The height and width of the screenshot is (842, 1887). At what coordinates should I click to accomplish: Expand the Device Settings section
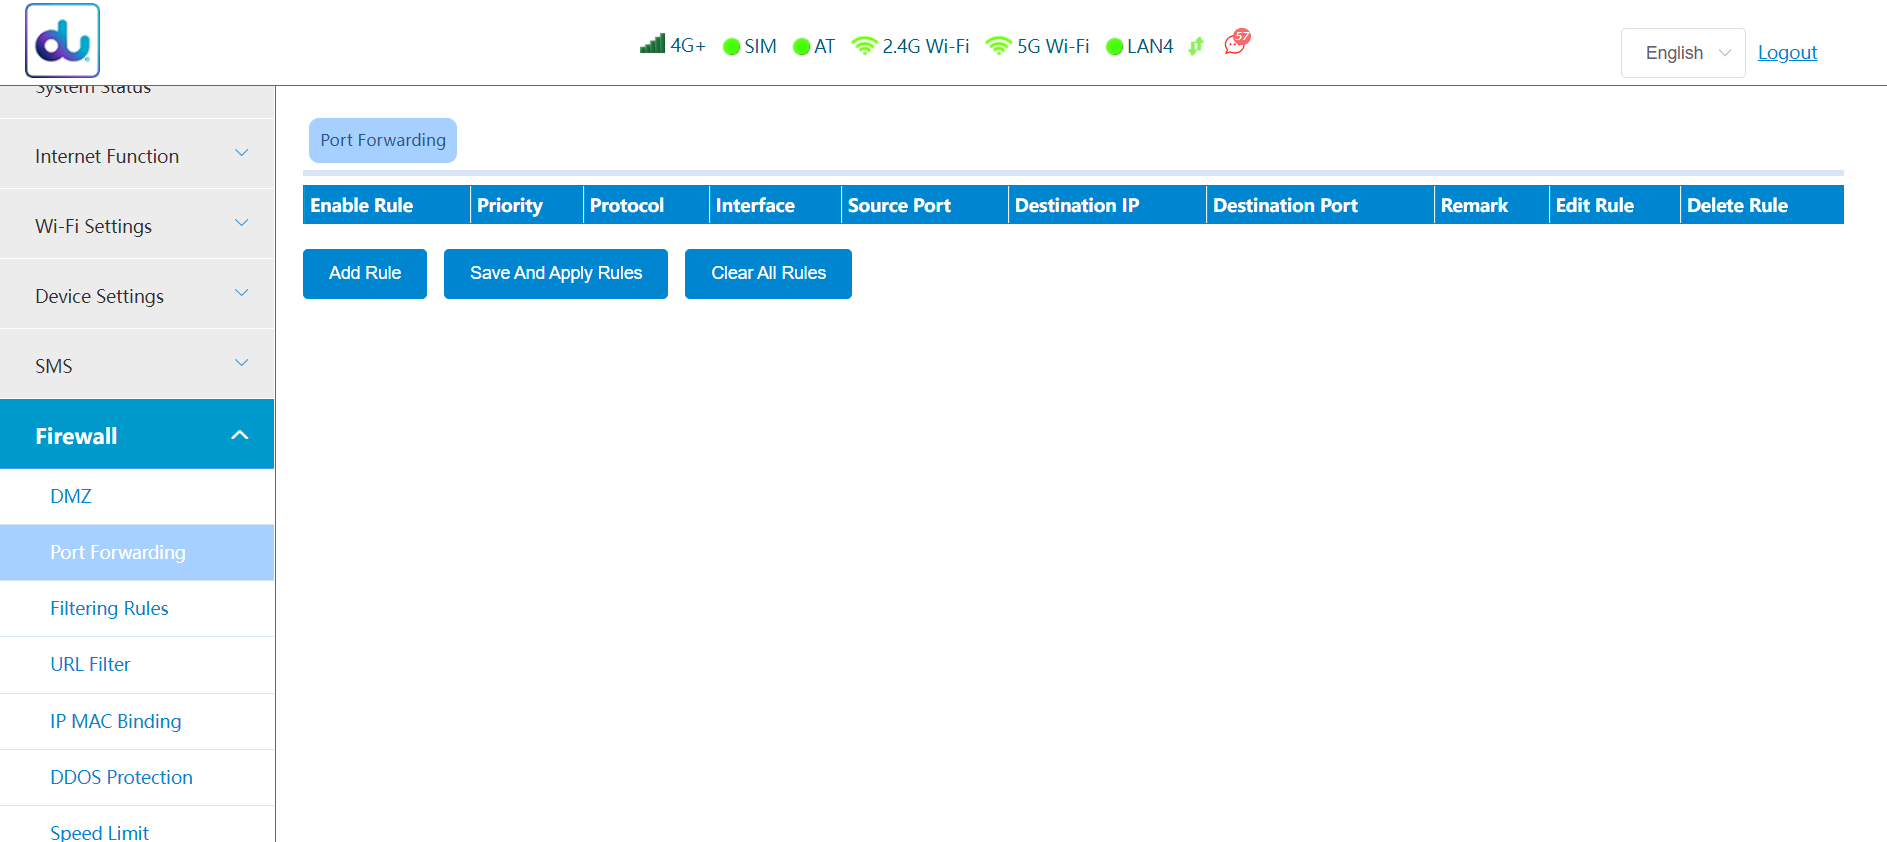pyautogui.click(x=137, y=295)
